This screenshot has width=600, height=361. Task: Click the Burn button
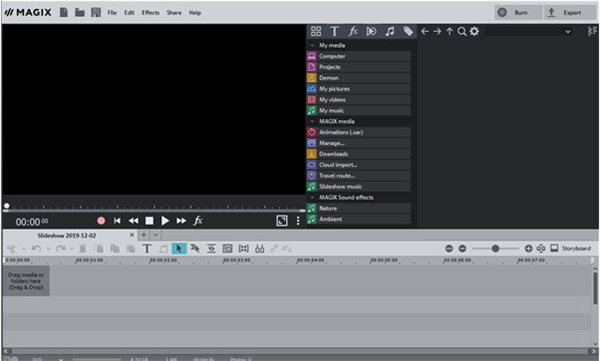[518, 13]
